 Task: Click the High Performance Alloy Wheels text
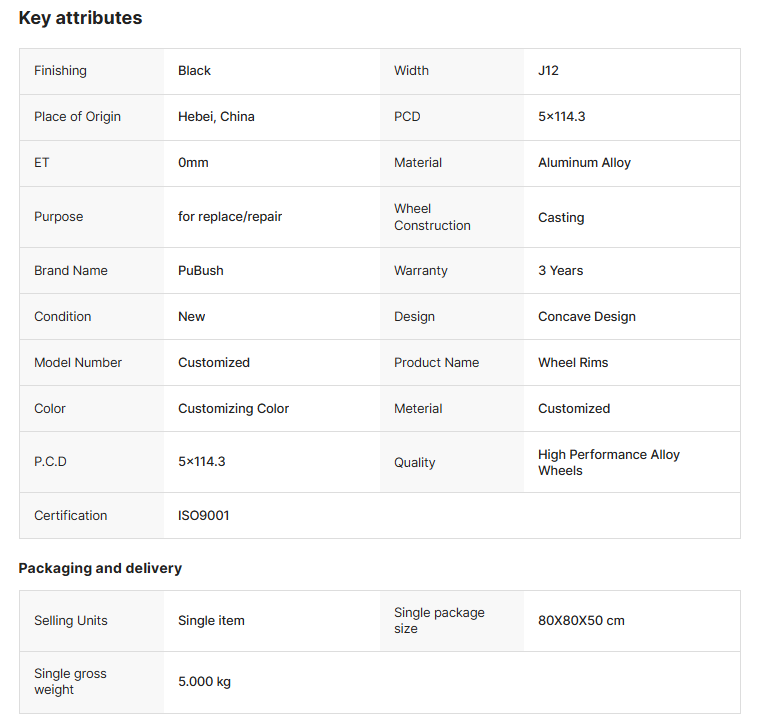click(608, 462)
